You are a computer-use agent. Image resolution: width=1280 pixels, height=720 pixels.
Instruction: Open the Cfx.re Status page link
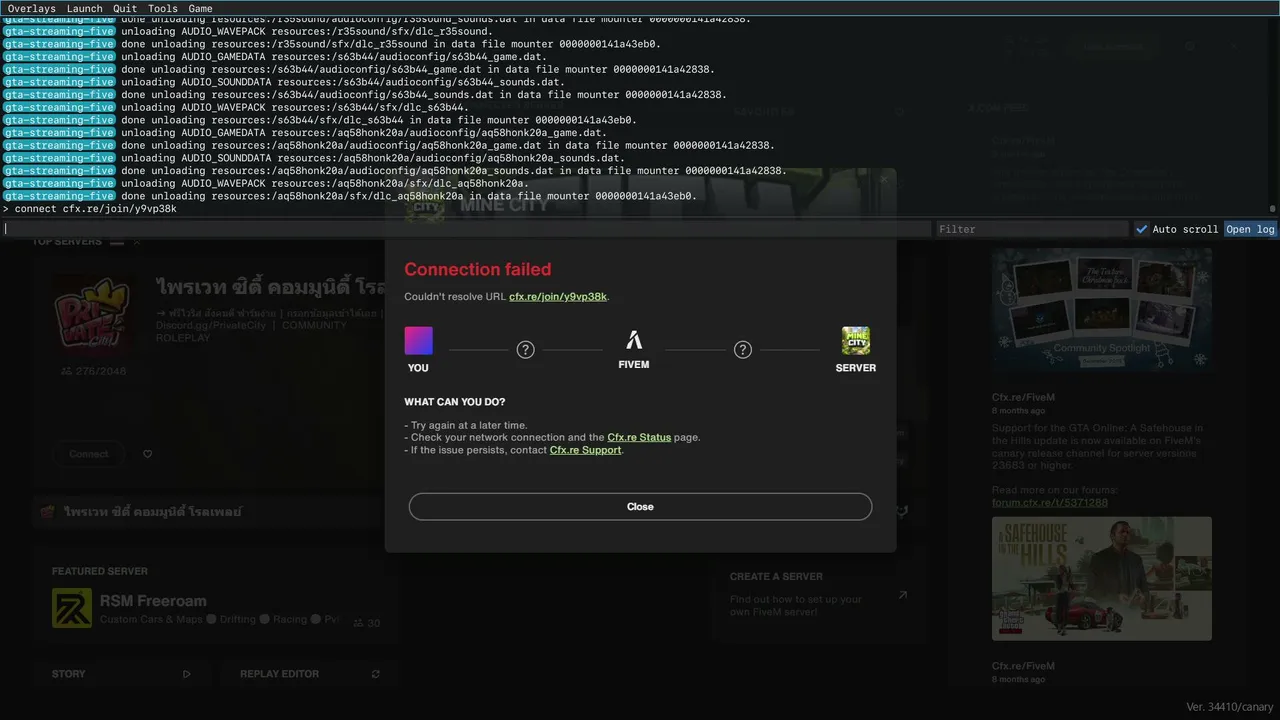coord(639,437)
